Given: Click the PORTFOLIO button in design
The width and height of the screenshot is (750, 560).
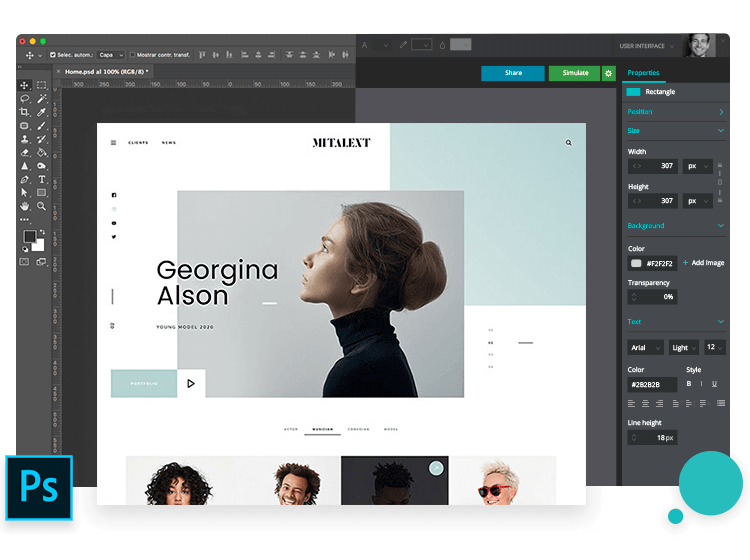Looking at the screenshot, I should tap(144, 384).
